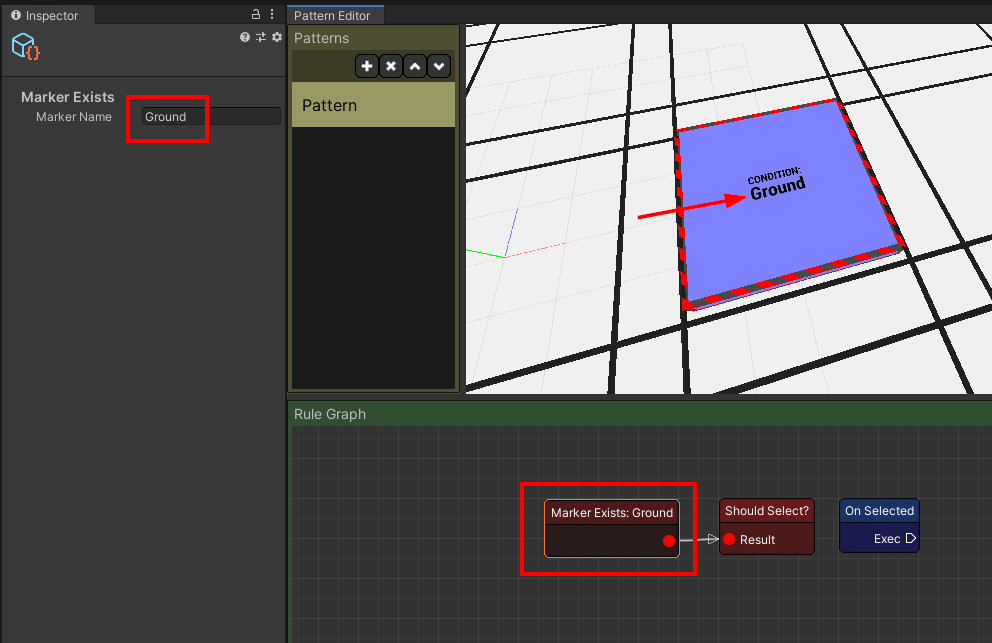This screenshot has height=643, width=992.
Task: Add a new pattern with the plus button
Action: click(x=367, y=66)
